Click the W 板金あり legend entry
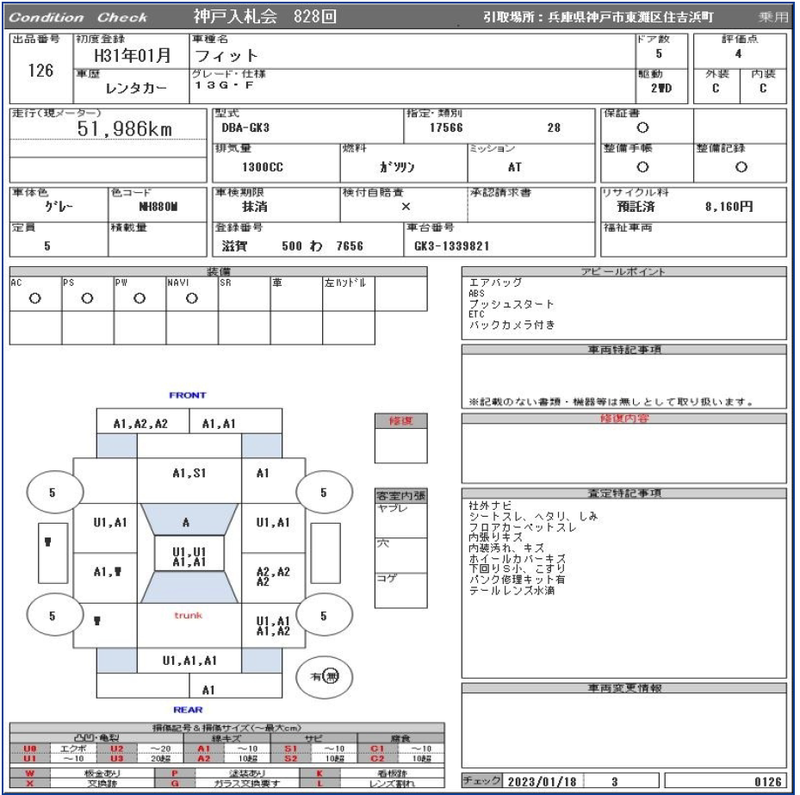The height and width of the screenshot is (795, 800). pyautogui.click(x=82, y=774)
